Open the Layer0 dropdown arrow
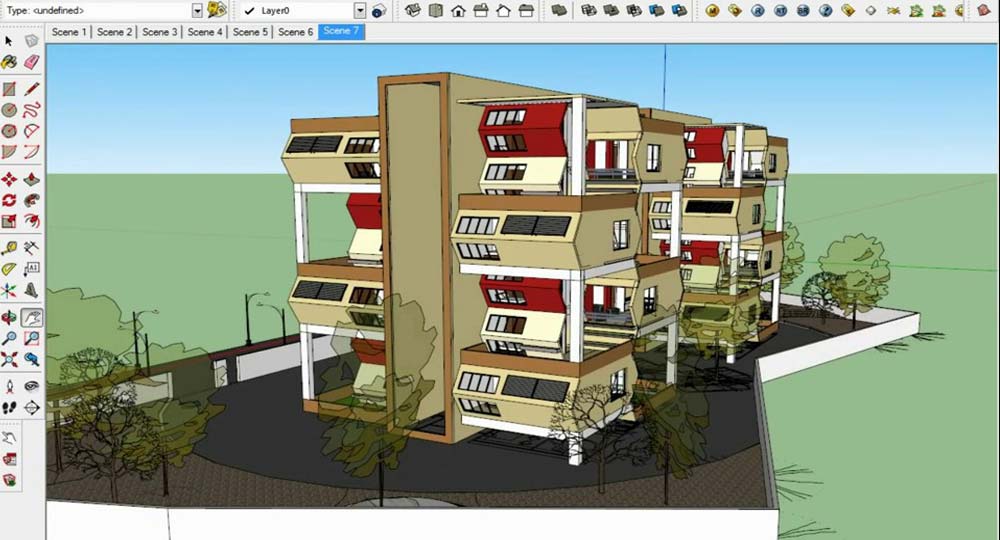 [360, 10]
